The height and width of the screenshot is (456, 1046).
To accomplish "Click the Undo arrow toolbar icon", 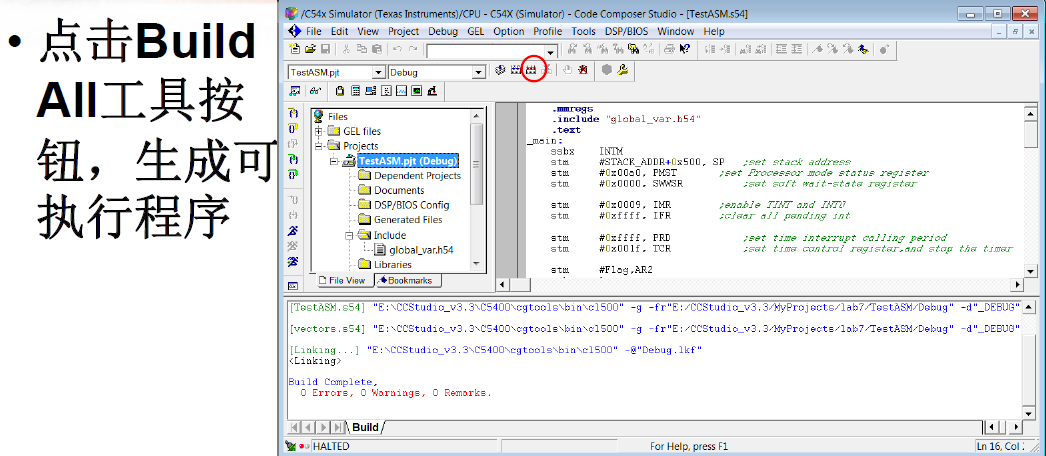I will [x=397, y=49].
